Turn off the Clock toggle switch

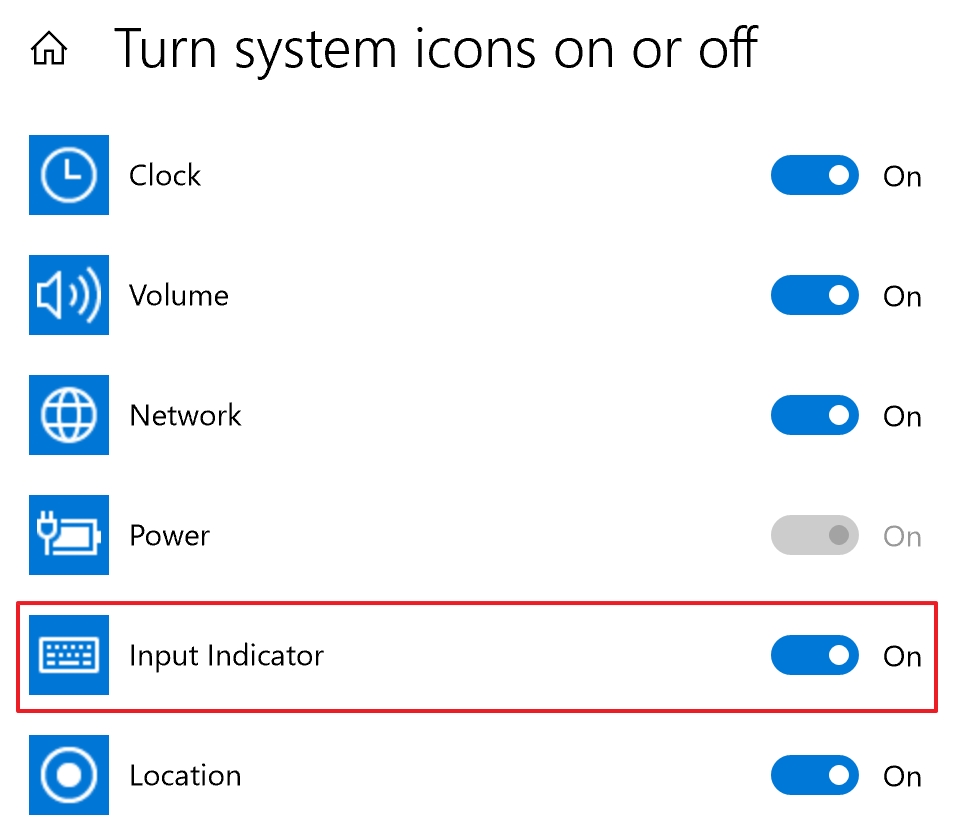(814, 176)
